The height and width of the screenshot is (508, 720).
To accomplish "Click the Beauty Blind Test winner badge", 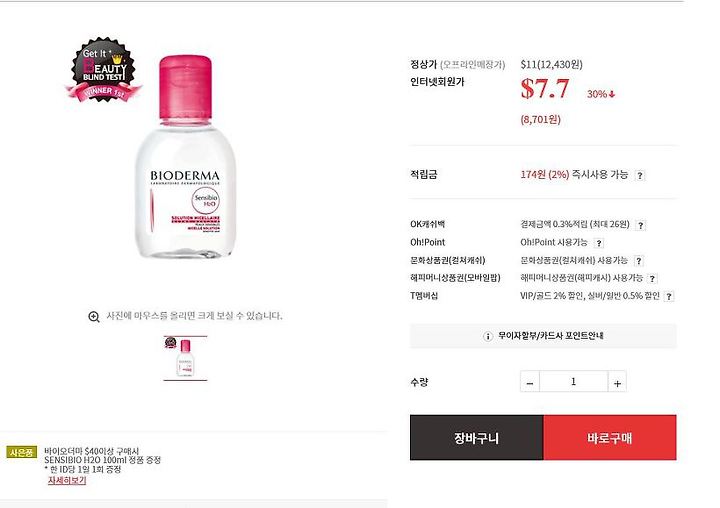I will tap(103, 70).
